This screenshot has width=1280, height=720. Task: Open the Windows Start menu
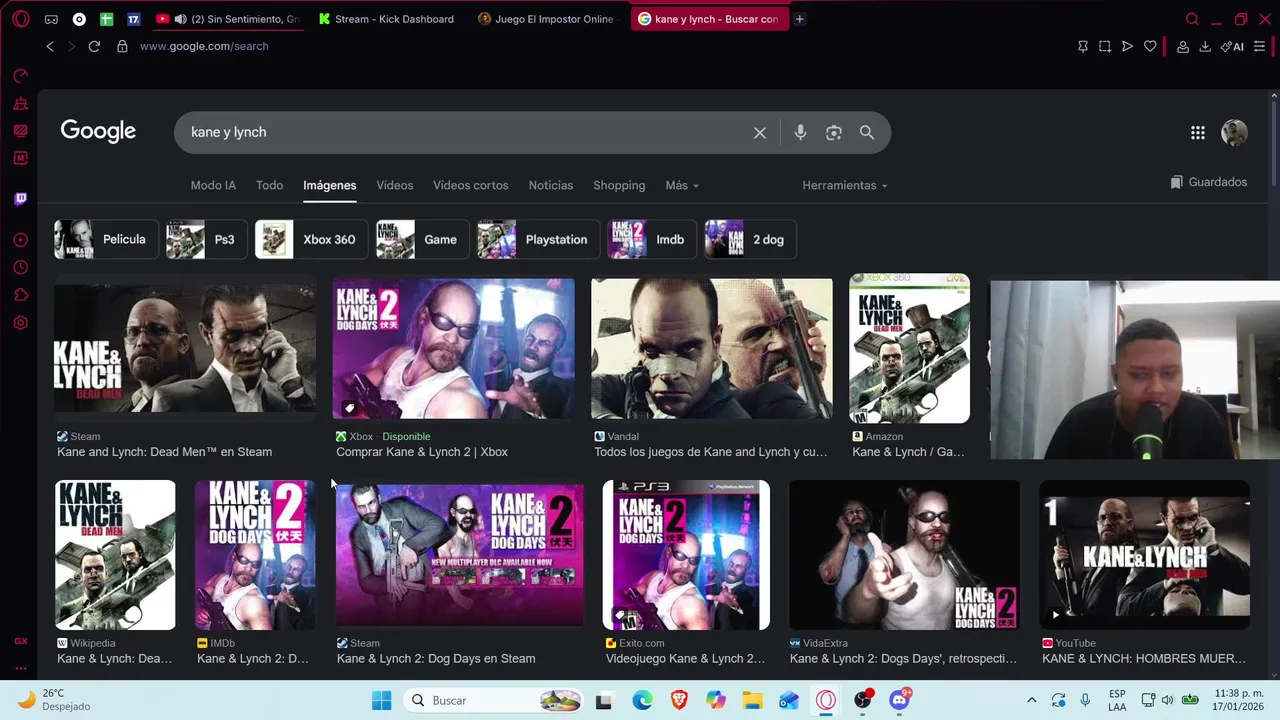pyautogui.click(x=381, y=700)
